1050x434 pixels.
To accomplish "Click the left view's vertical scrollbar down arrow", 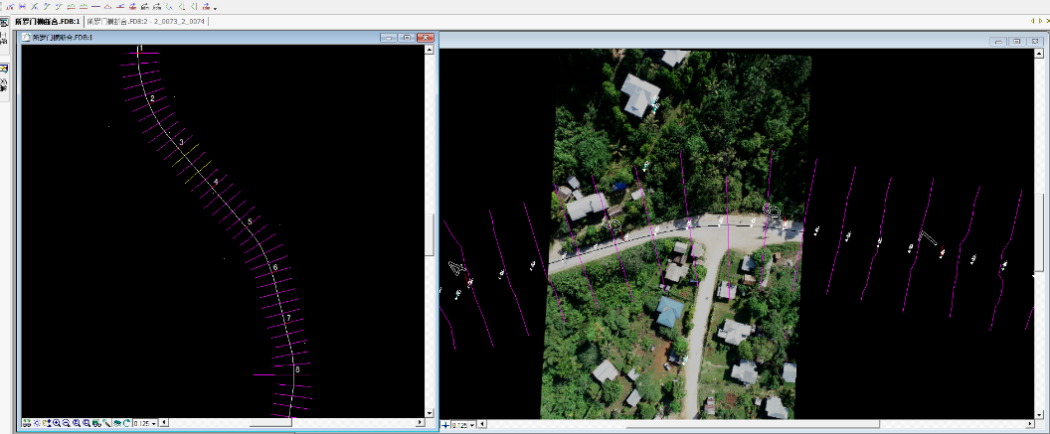I will point(431,412).
